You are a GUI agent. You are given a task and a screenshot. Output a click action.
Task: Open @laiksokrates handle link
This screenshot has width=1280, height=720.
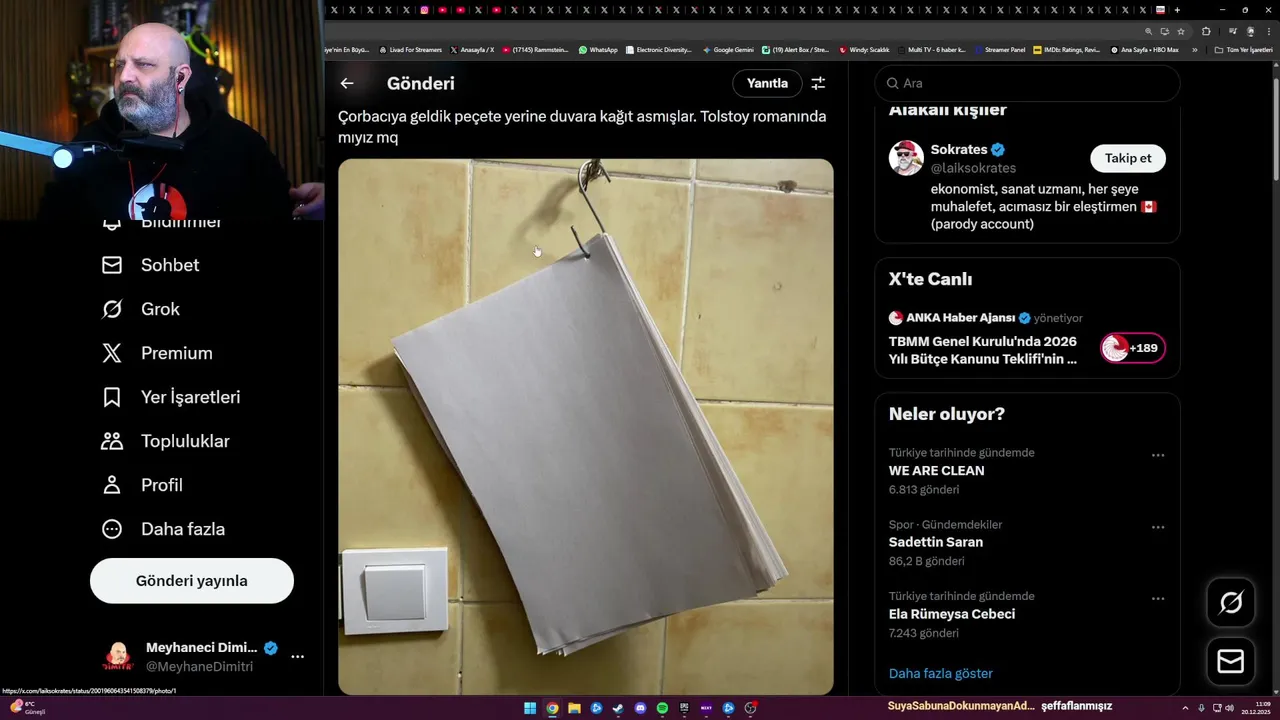[x=973, y=168]
